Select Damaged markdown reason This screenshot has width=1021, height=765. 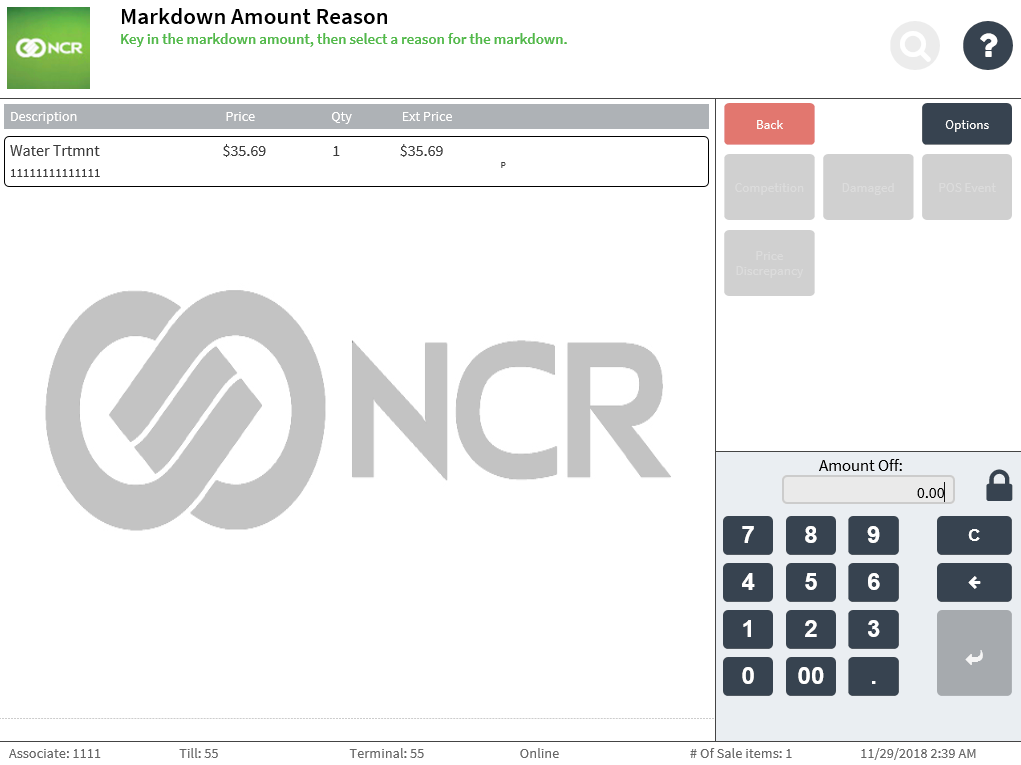(x=868, y=187)
